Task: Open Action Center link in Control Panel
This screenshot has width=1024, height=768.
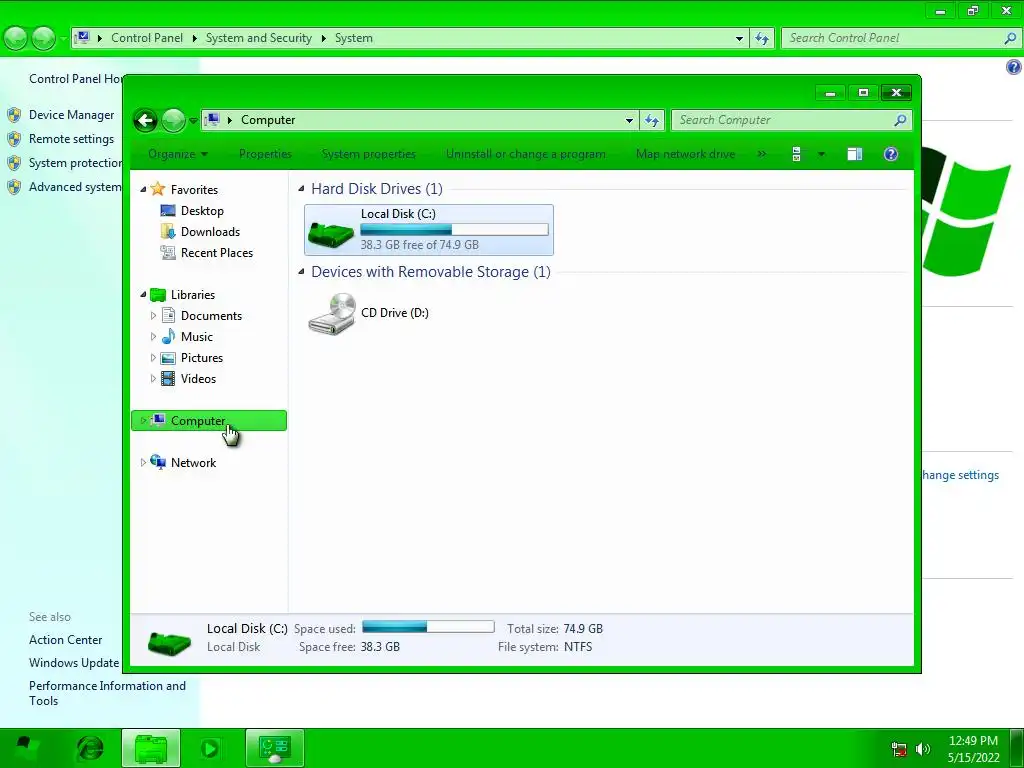Action: point(65,640)
